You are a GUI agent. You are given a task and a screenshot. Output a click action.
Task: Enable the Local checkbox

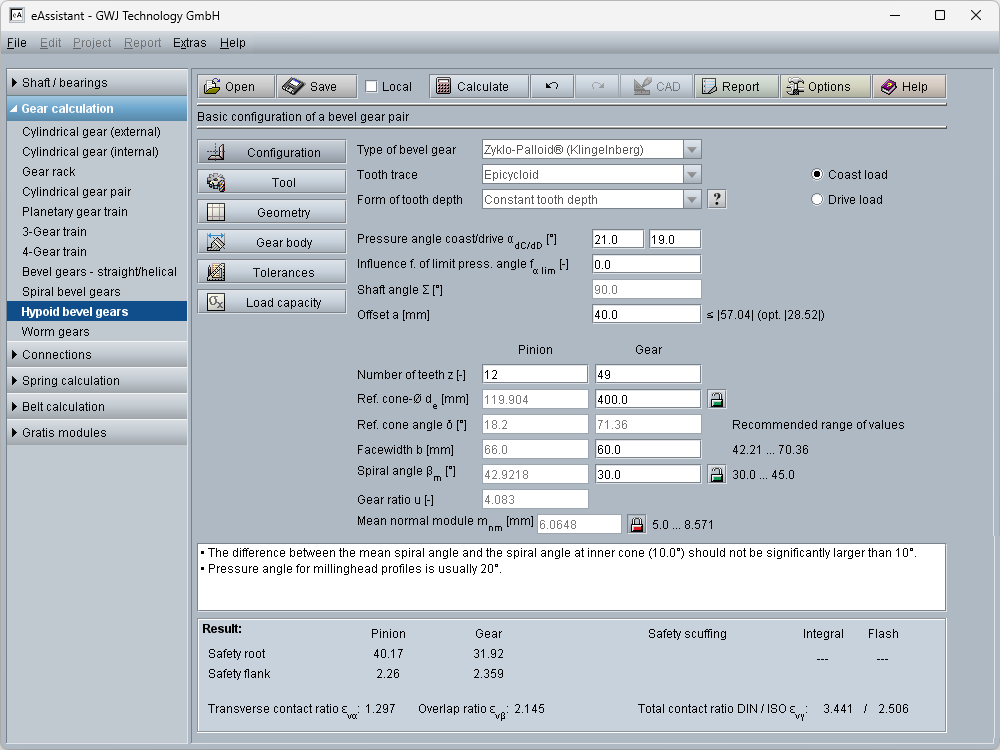tap(372, 87)
